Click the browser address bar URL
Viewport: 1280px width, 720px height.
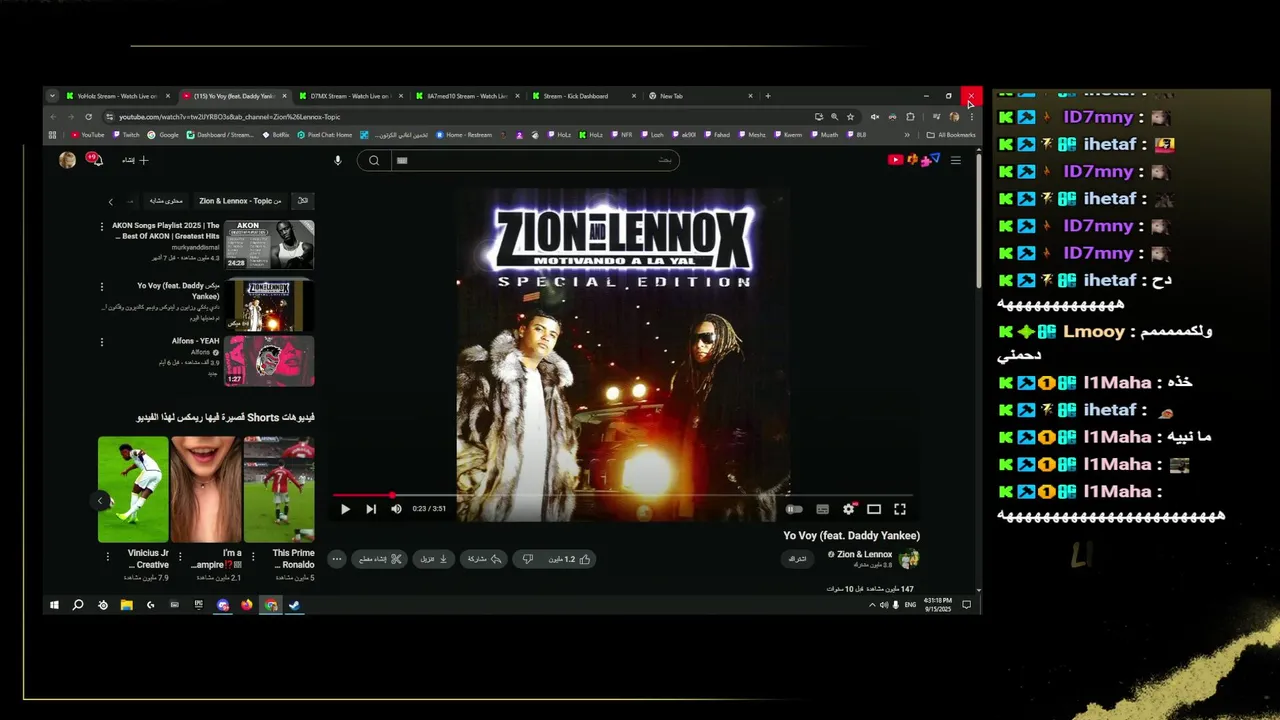click(x=230, y=117)
